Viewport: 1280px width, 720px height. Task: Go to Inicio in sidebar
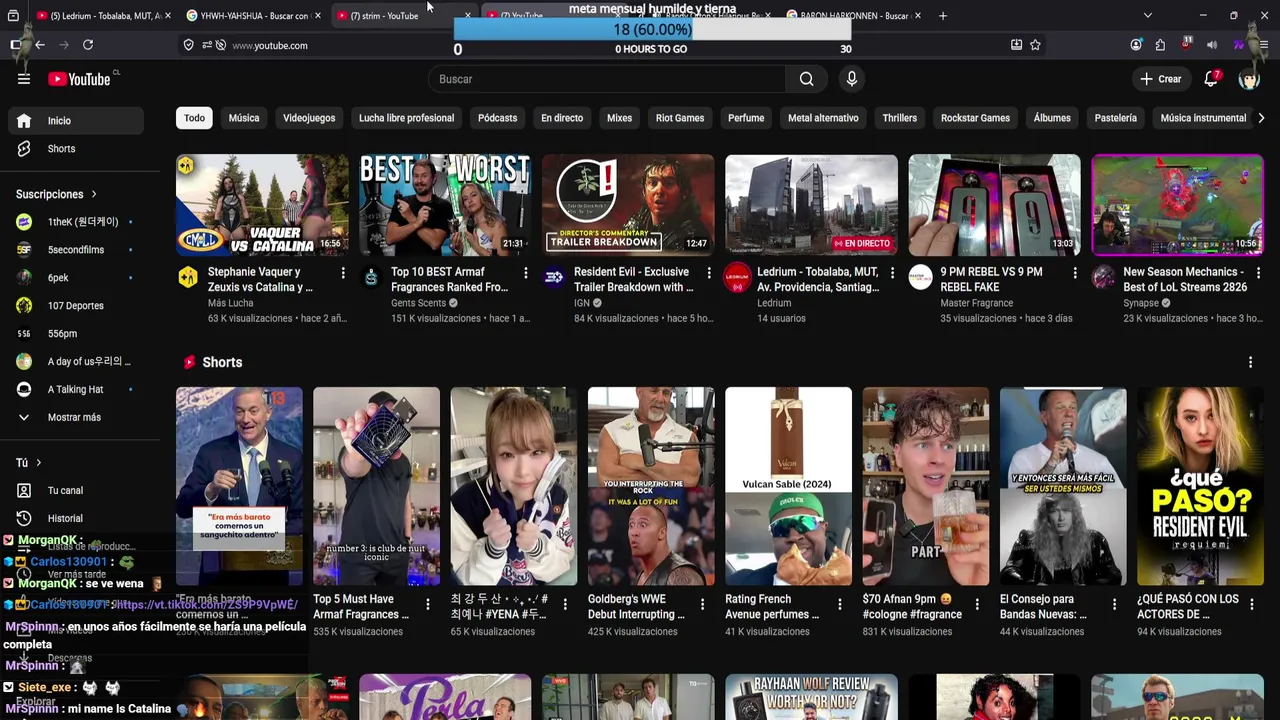(x=76, y=120)
